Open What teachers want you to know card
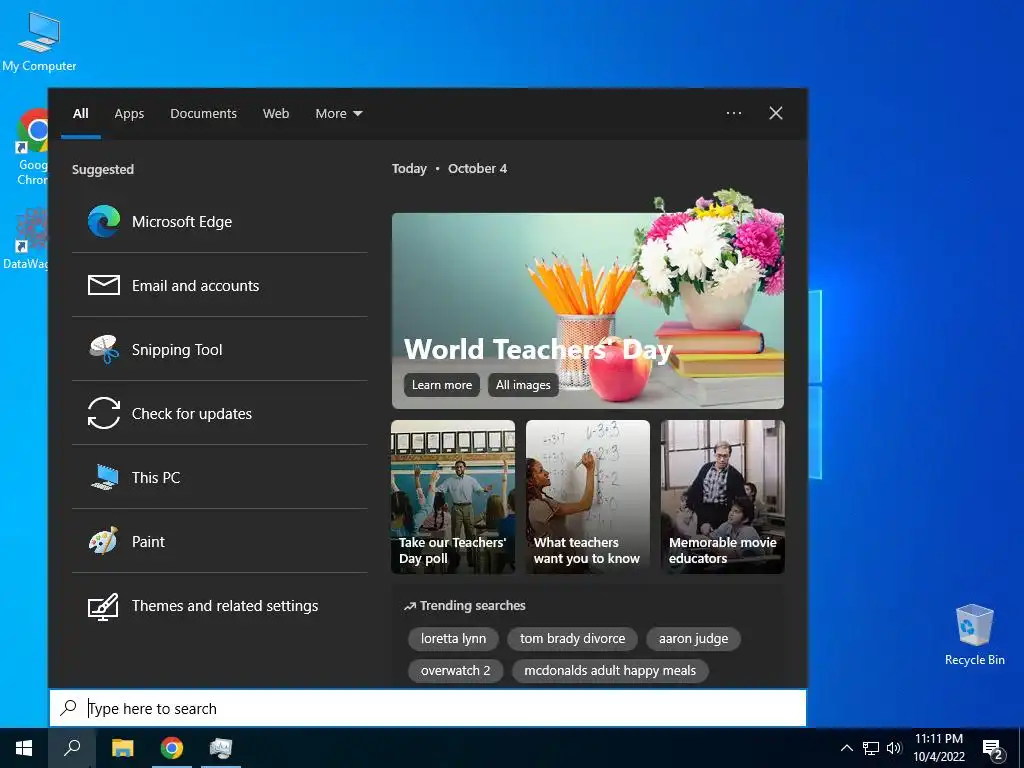 (588, 497)
